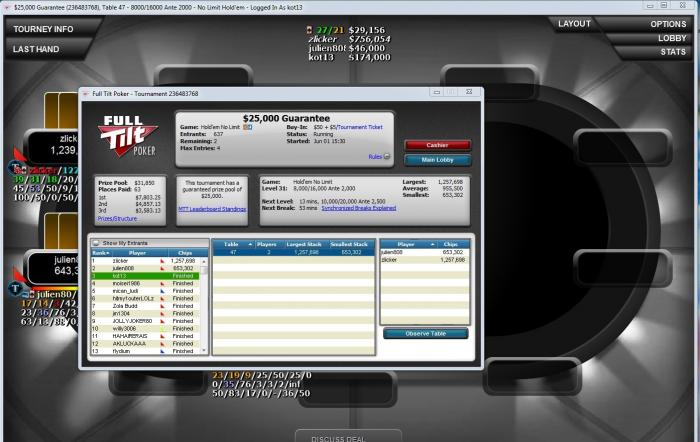
Task: Open the Tournament Ticket link
Action: click(360, 127)
